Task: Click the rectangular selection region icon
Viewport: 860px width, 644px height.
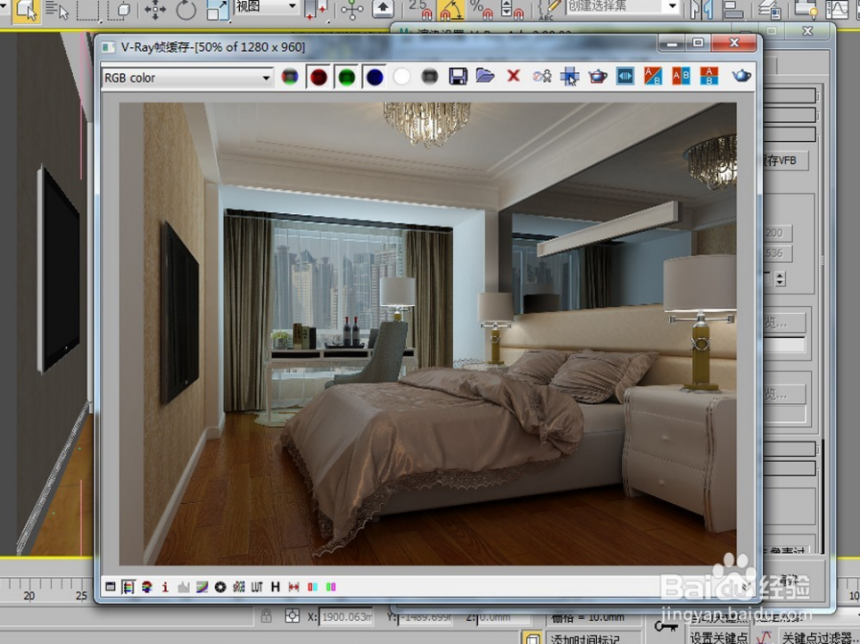Action: (x=88, y=9)
